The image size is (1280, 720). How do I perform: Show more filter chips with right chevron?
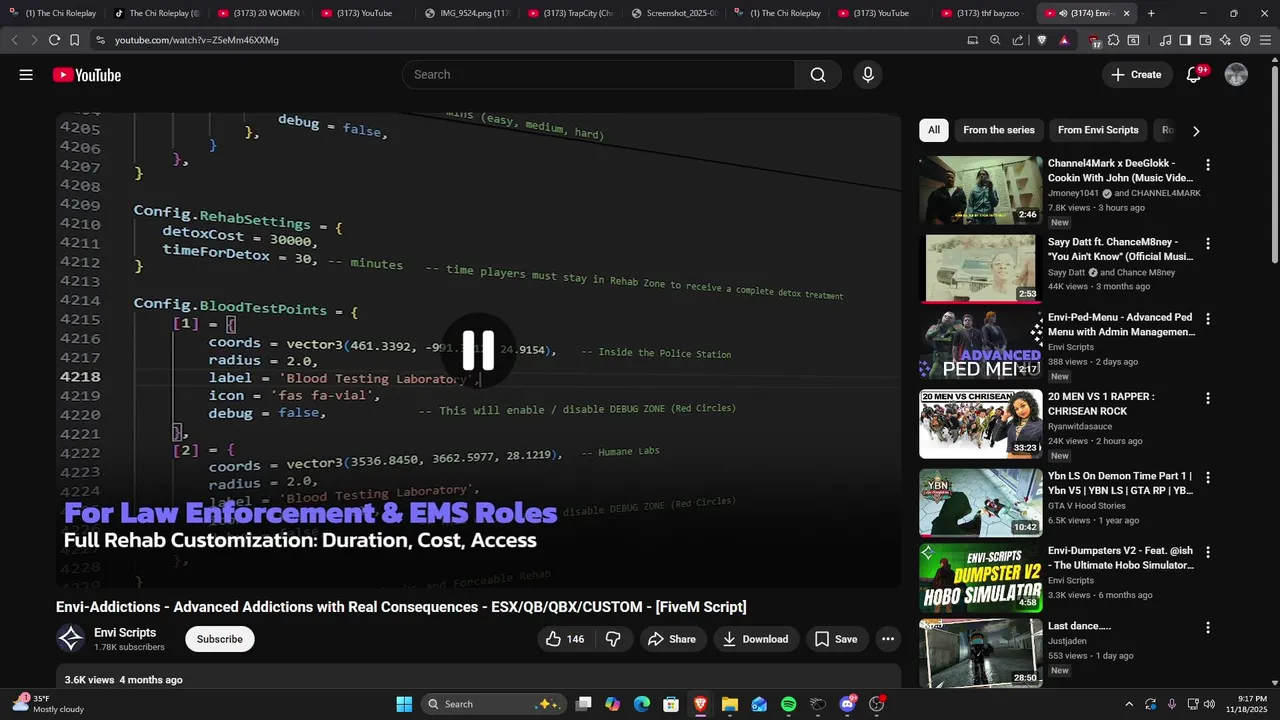1196,130
